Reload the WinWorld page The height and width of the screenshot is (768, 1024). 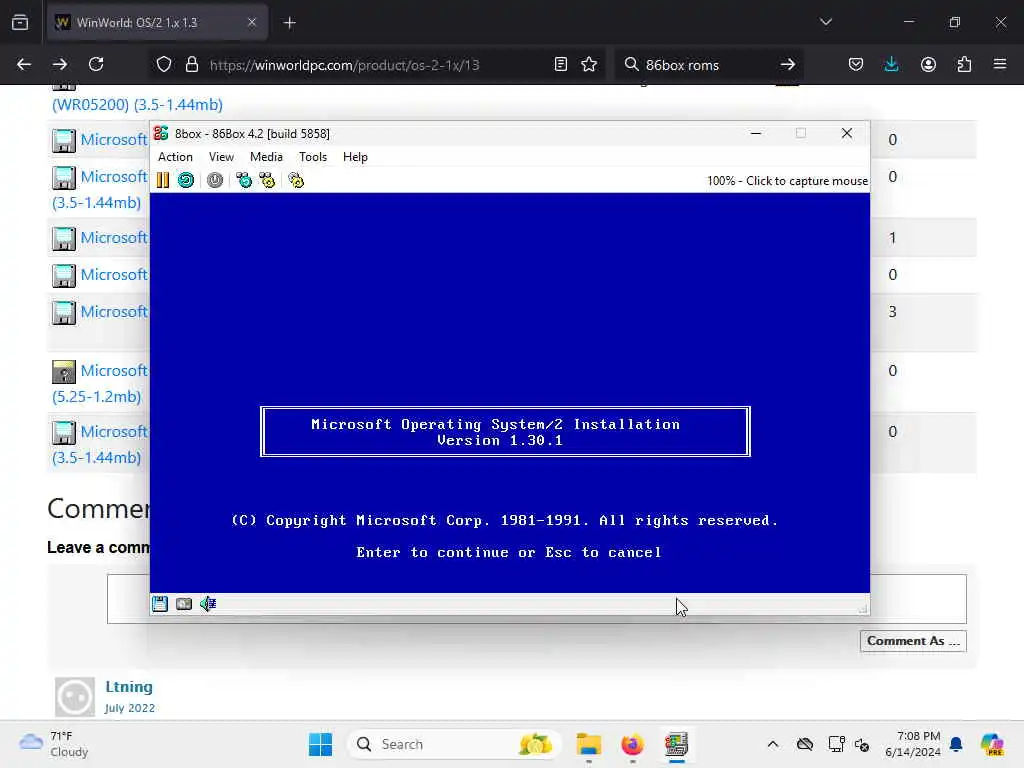click(96, 64)
